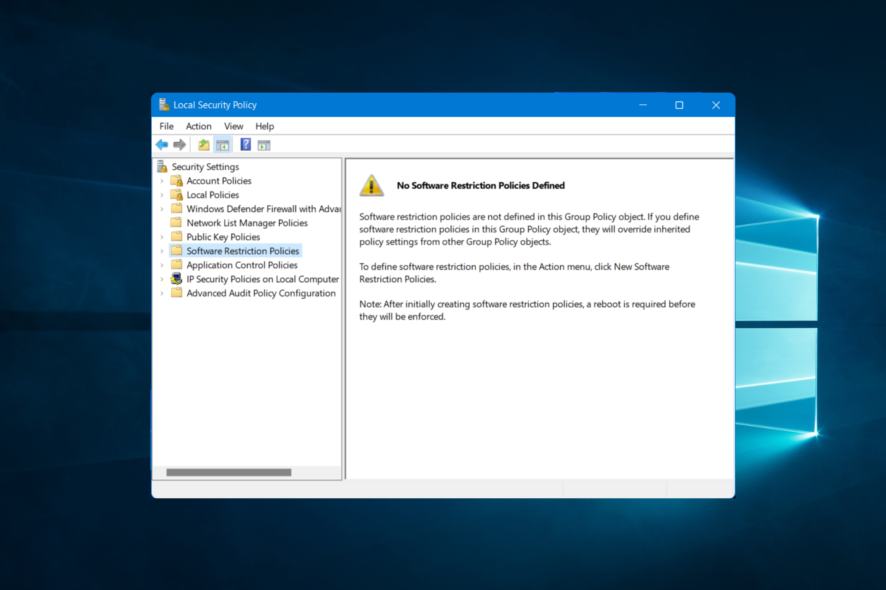886x590 pixels.
Task: Open the View menu
Action: point(233,126)
